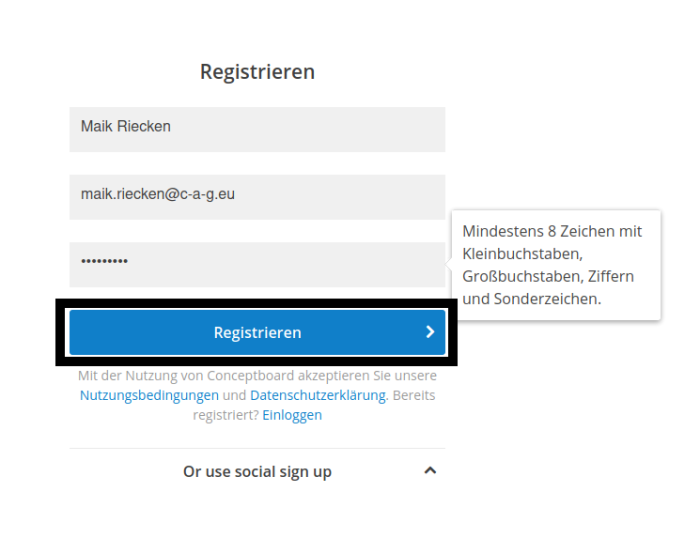Click the word Großbuchstaben in the tooltip
The height and width of the screenshot is (538, 700).
tap(523, 276)
